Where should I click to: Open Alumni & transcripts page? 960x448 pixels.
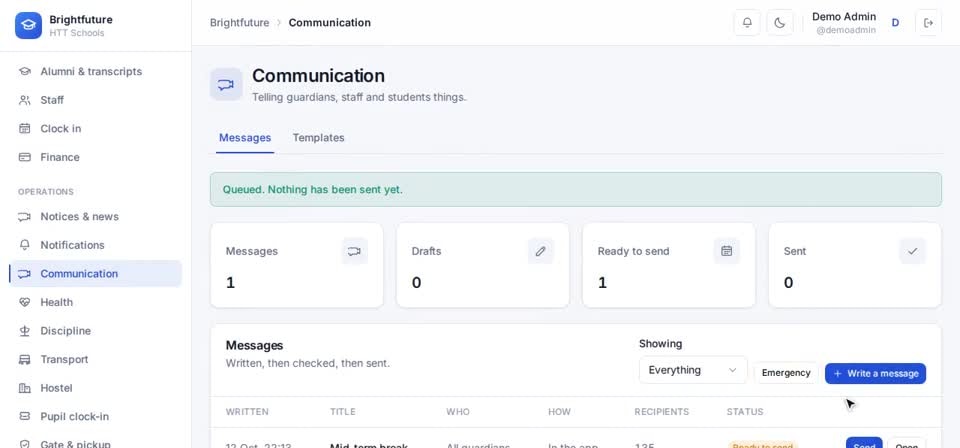click(96, 72)
